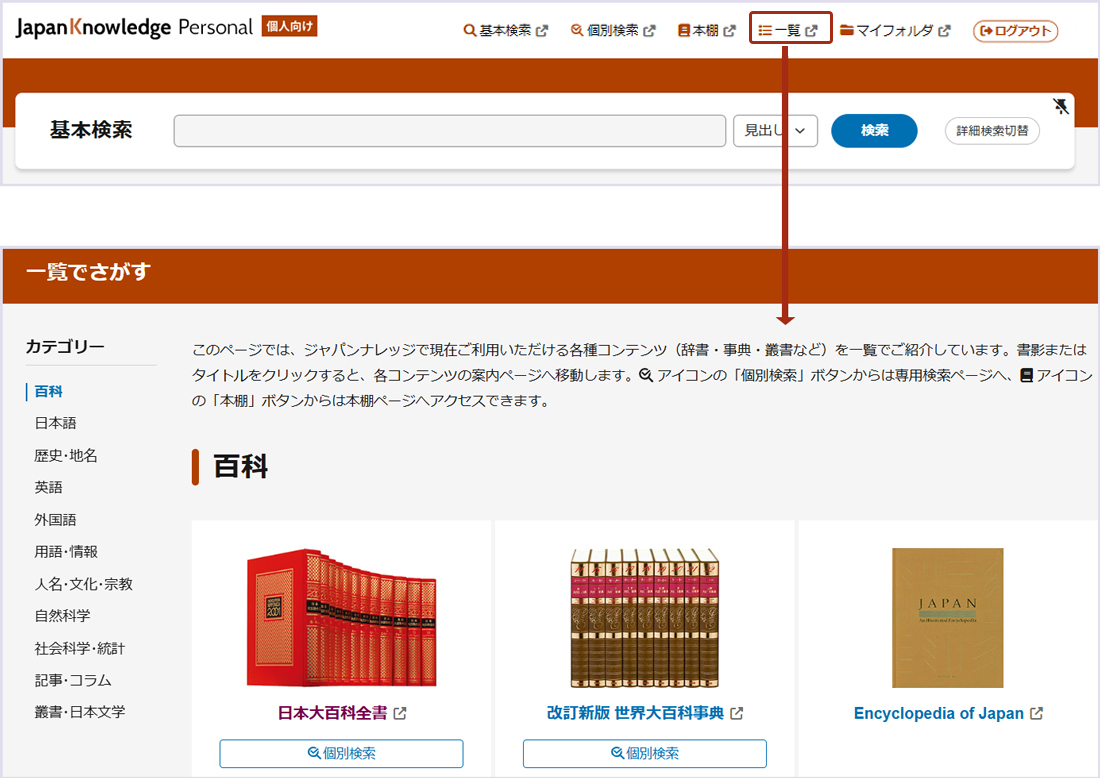Click 個別検索 button under 日本大百科全書
Image resolution: width=1100 pixels, height=778 pixels.
pos(342,753)
